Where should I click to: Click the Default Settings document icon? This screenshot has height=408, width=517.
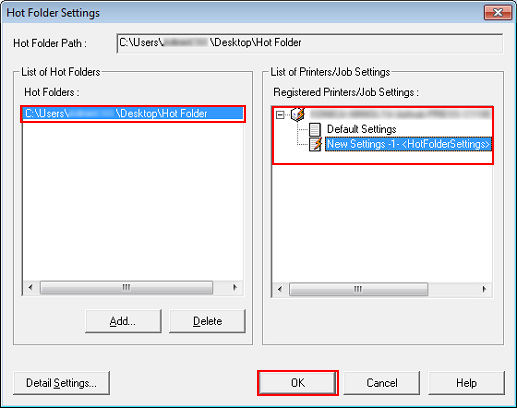[x=315, y=129]
